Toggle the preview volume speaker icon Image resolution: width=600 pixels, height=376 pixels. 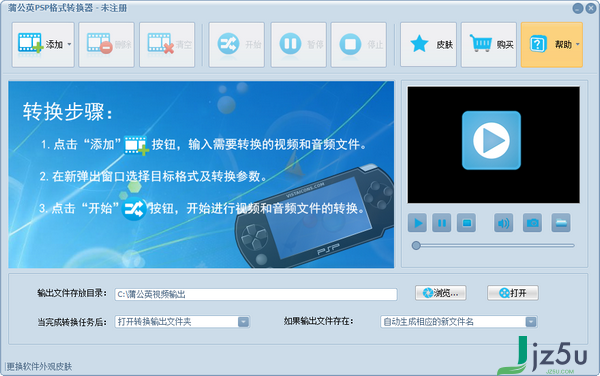(x=504, y=223)
